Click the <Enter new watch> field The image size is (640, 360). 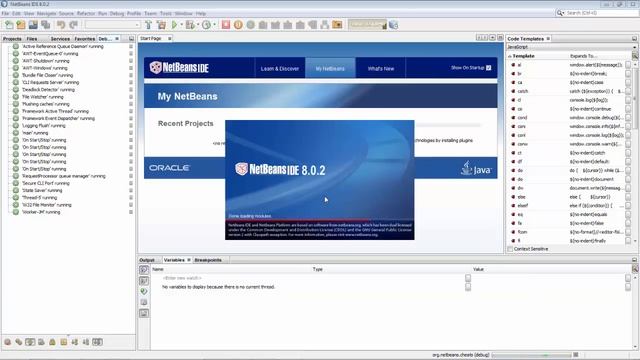[x=182, y=278]
